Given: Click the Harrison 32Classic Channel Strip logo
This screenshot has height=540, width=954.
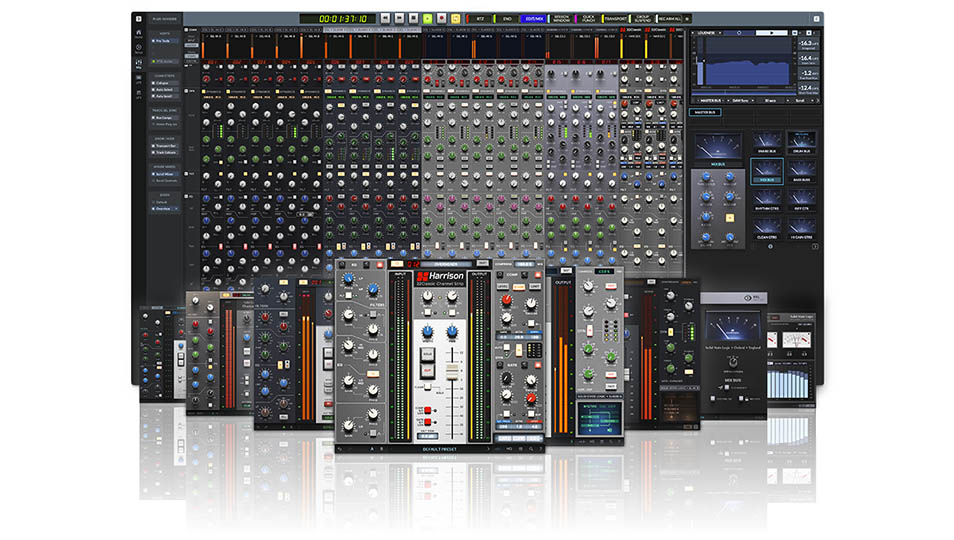Looking at the screenshot, I should (x=440, y=279).
